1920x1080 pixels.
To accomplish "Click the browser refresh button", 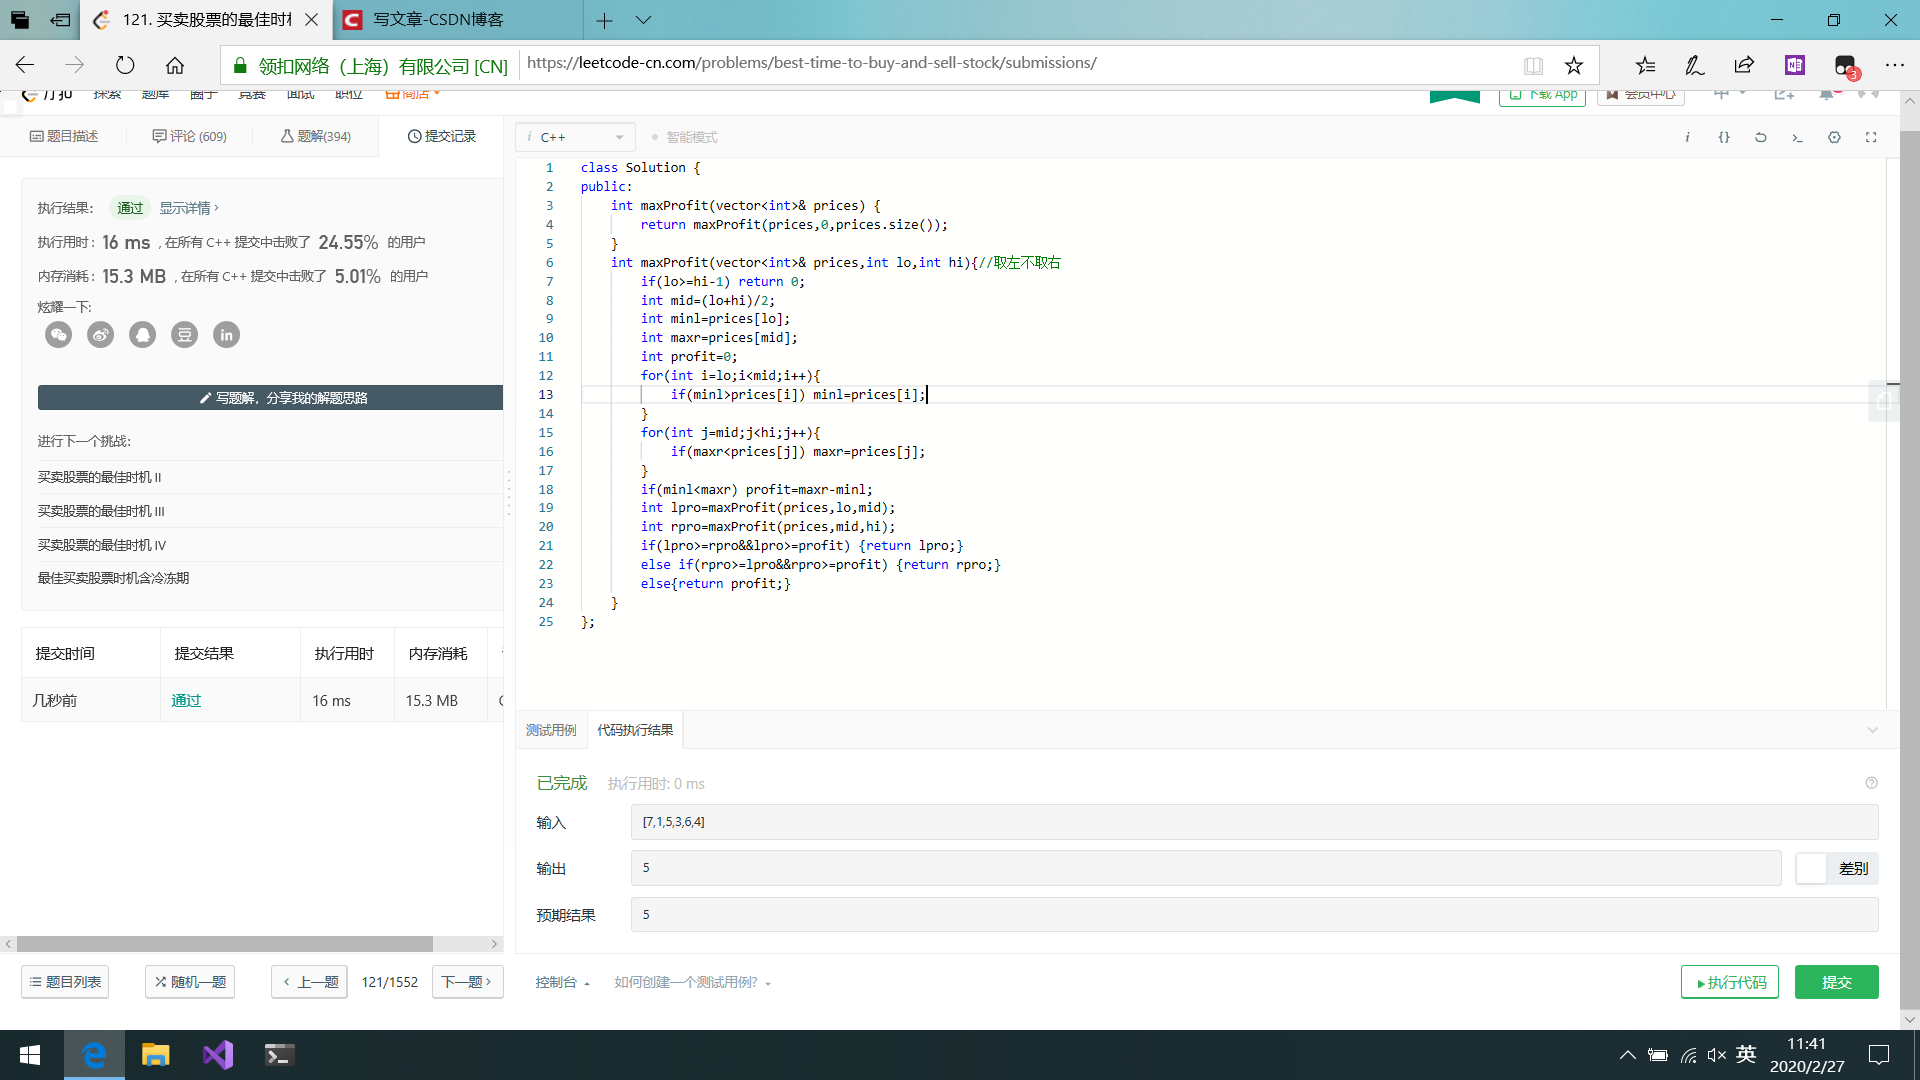I will click(125, 65).
